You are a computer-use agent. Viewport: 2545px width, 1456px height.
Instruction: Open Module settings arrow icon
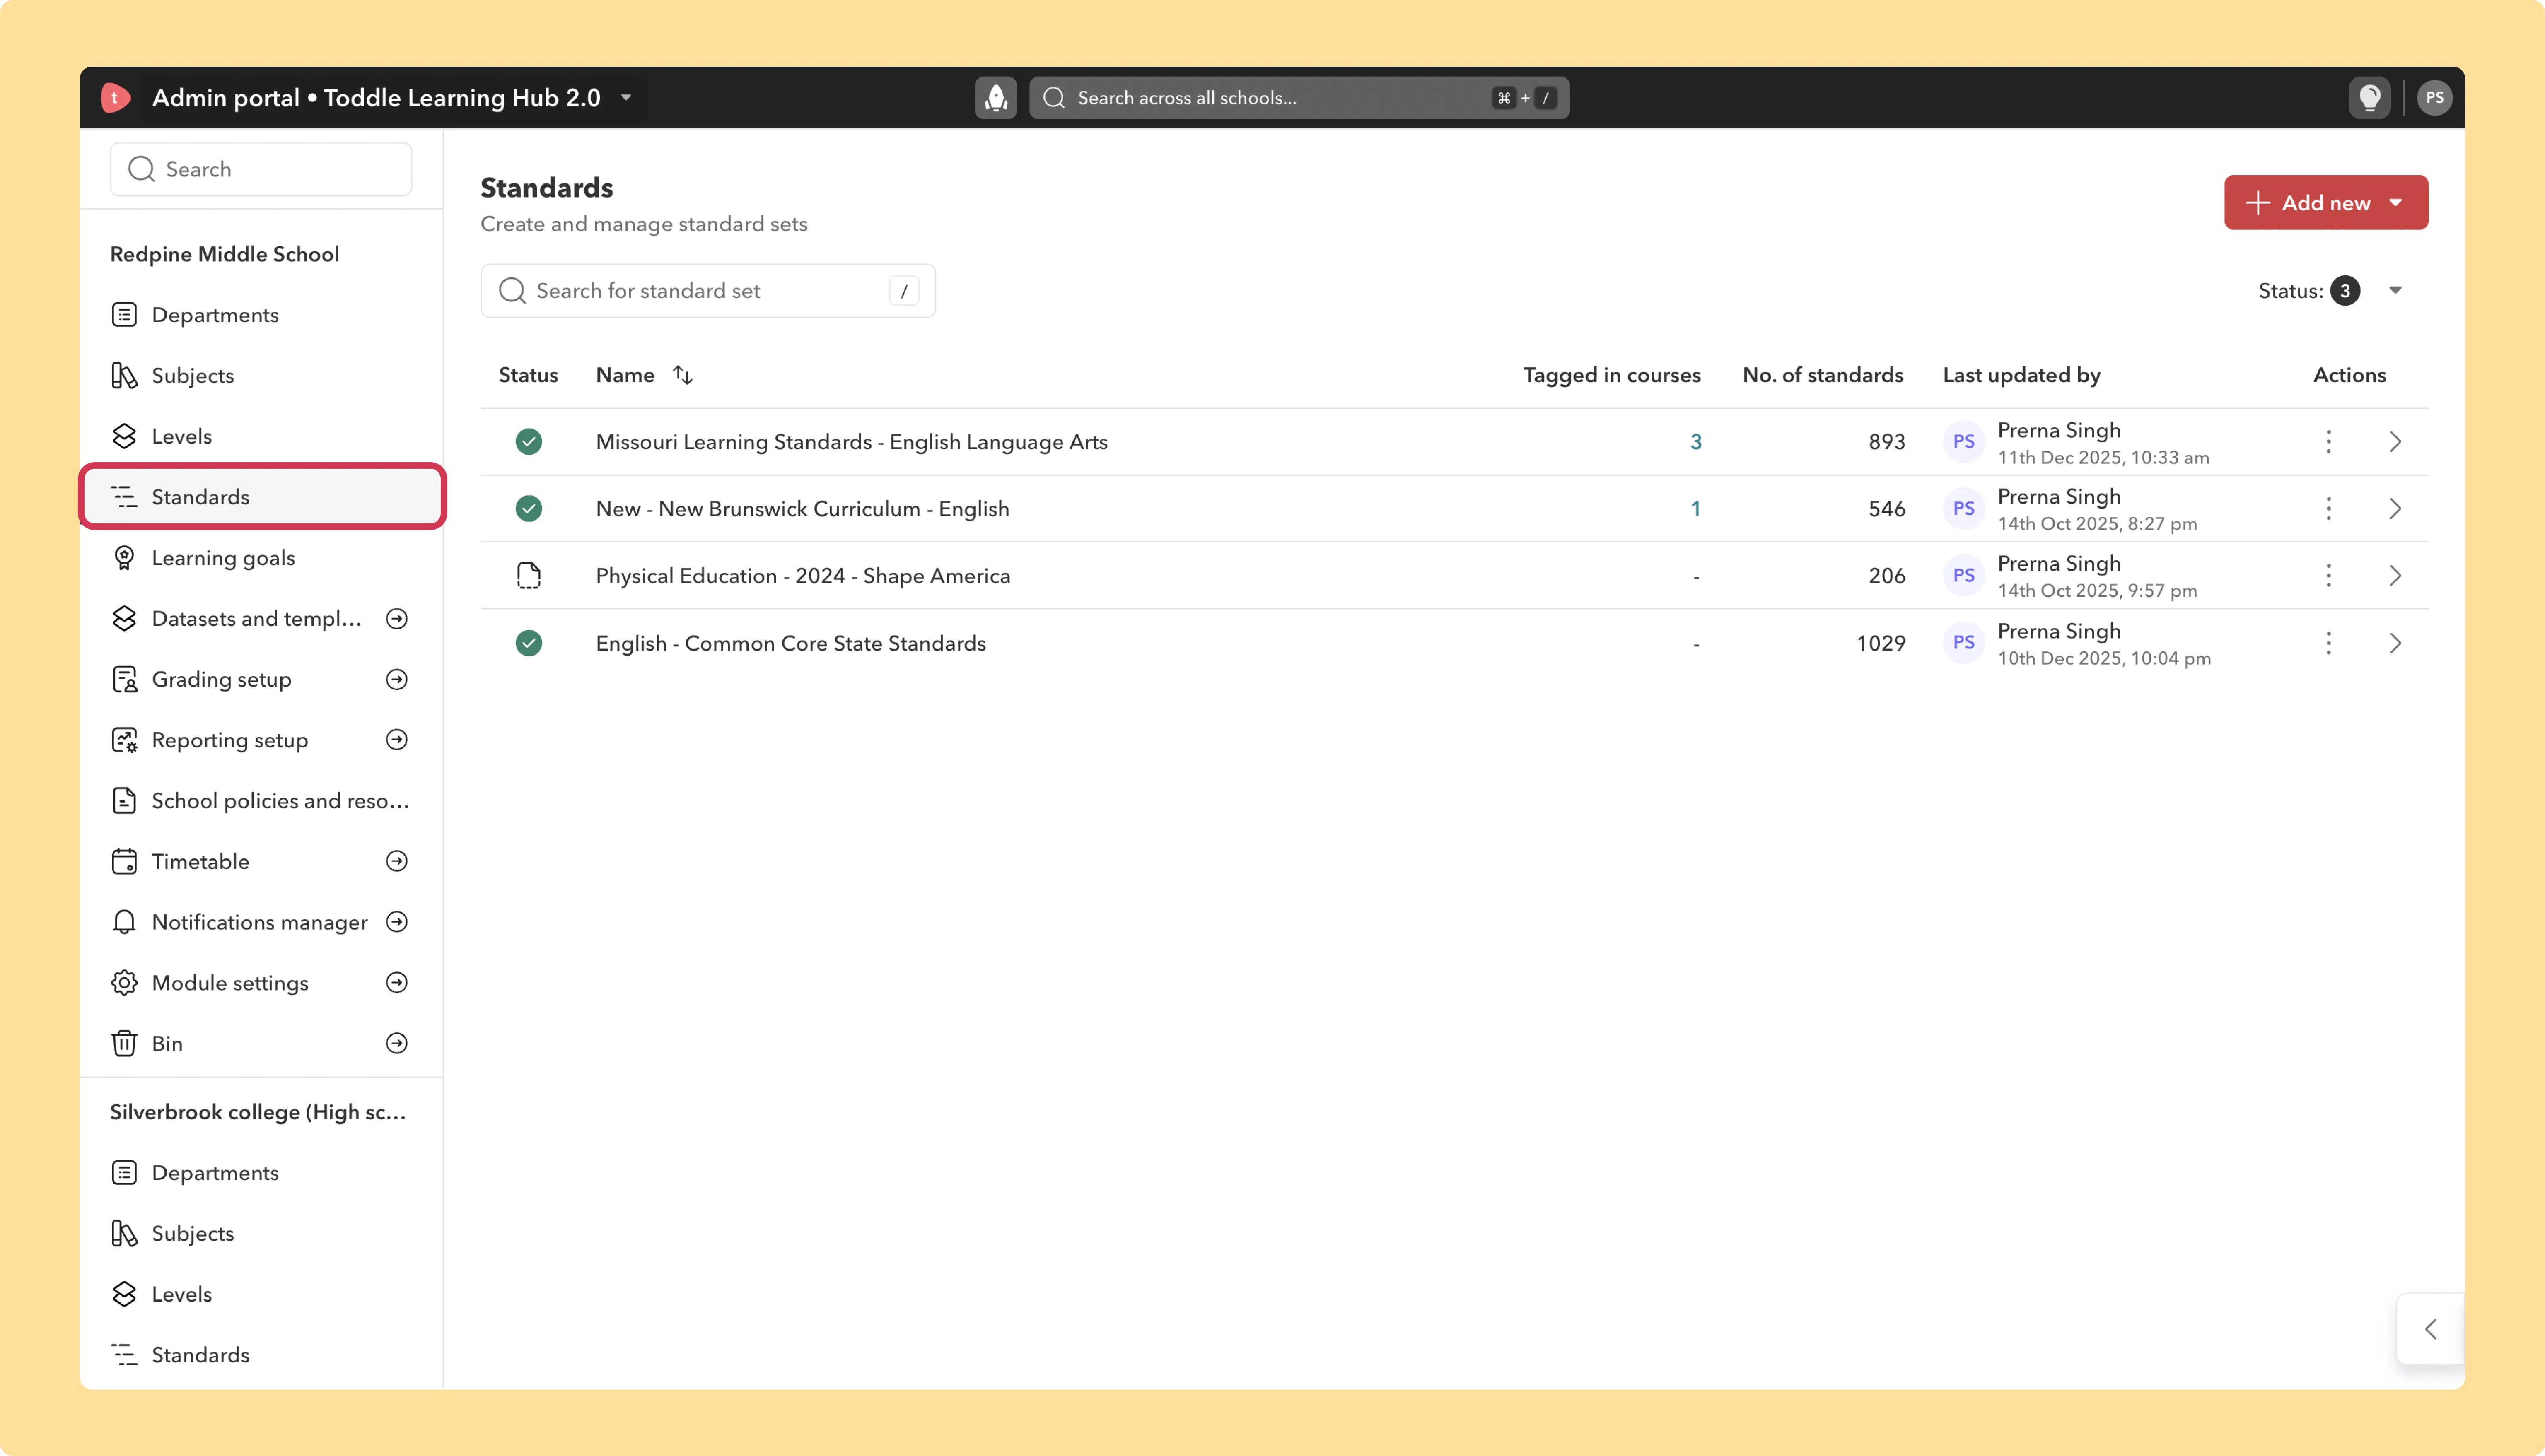[397, 983]
